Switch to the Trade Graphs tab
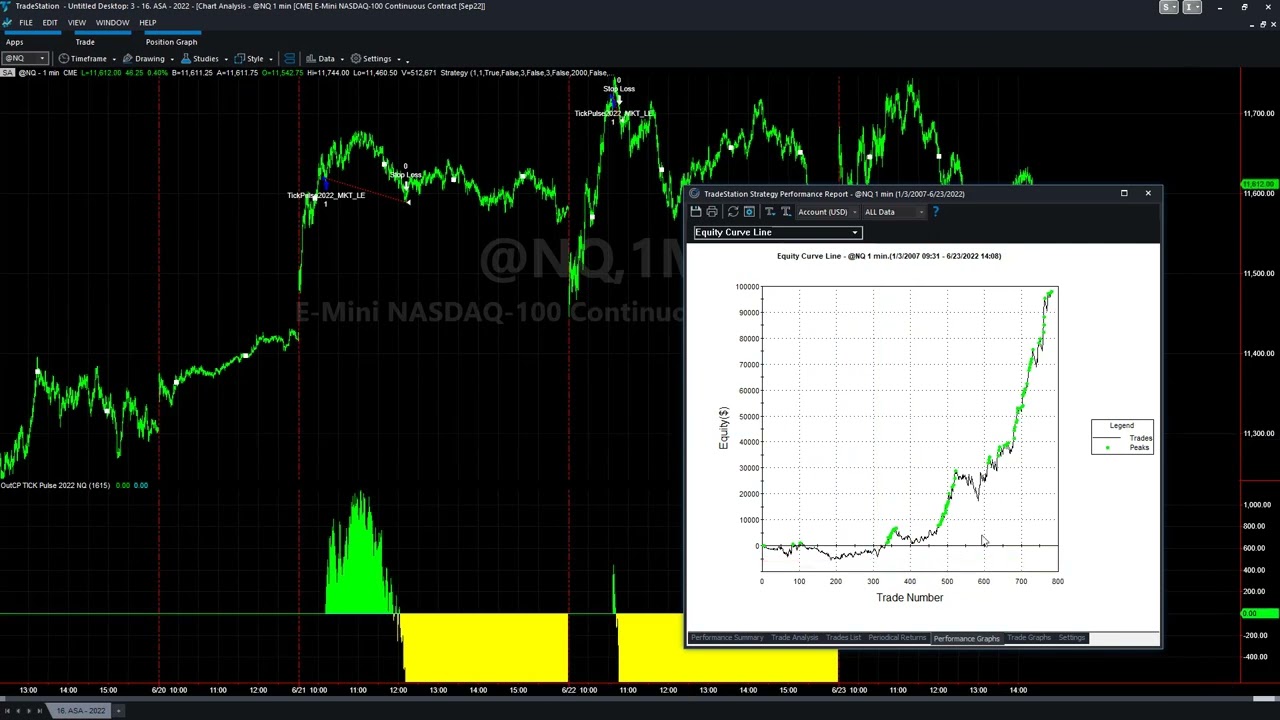This screenshot has width=1280, height=720. point(1029,638)
